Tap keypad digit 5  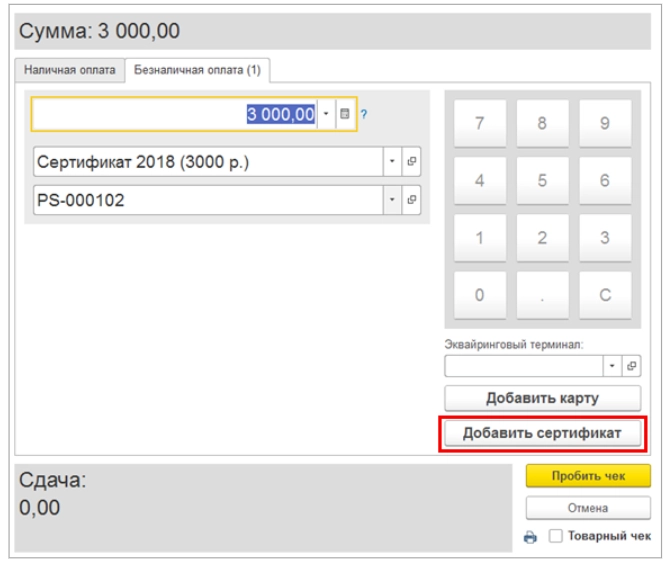pos(542,181)
